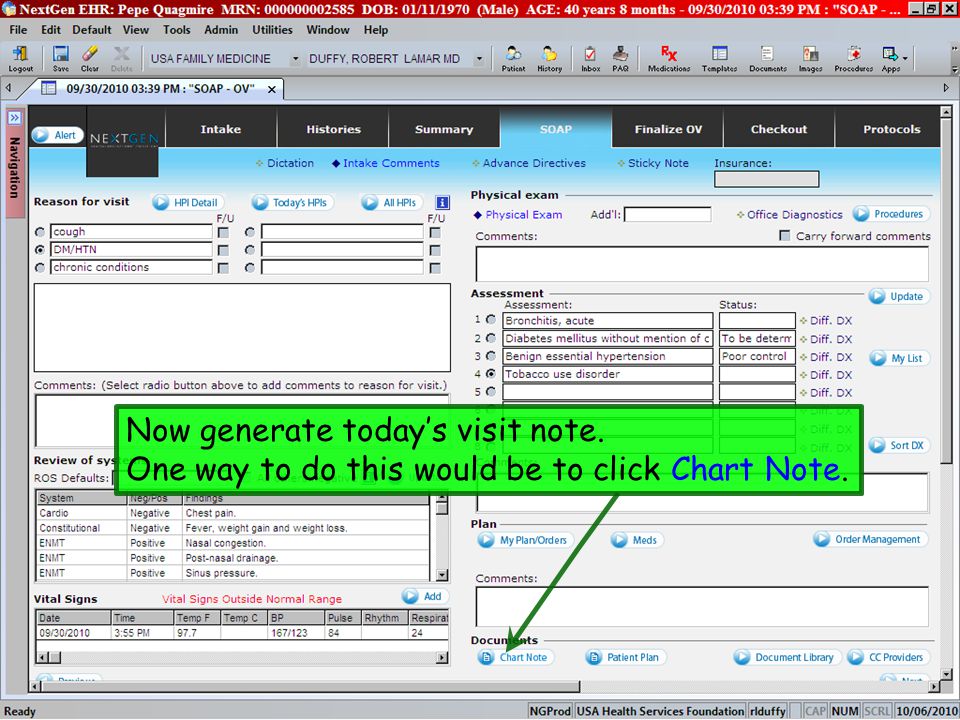
Task: Check F/U box for chronic conditions
Action: 223,268
